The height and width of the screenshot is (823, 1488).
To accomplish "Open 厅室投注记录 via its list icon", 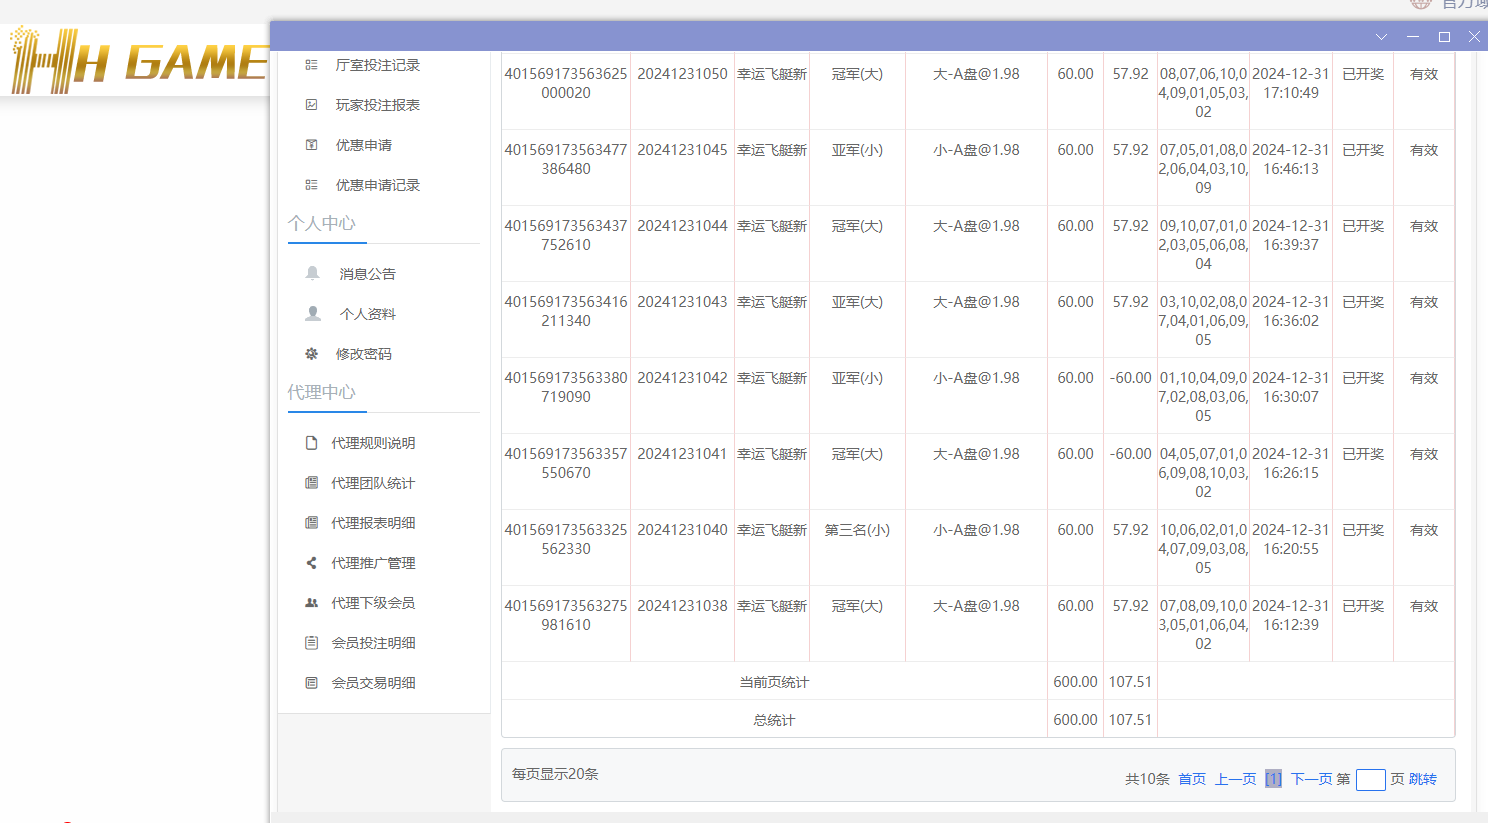I will (311, 65).
